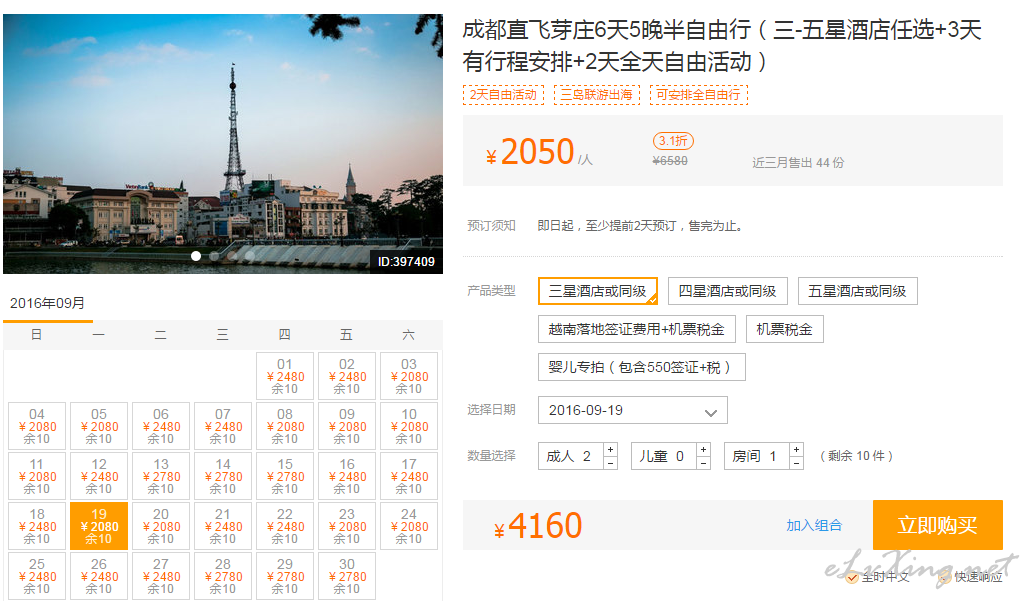Click the 3.1折 discount badge
This screenshot has height=601, width=1029.
click(x=673, y=140)
